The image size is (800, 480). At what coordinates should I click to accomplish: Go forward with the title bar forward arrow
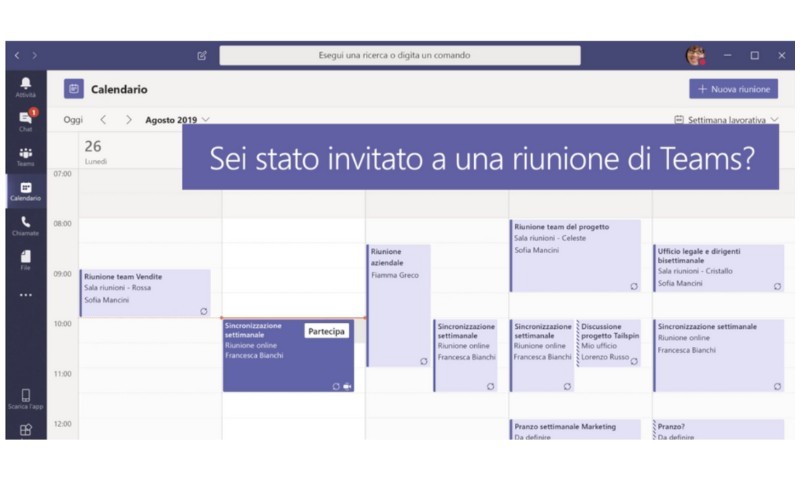pyautogui.click(x=35, y=55)
